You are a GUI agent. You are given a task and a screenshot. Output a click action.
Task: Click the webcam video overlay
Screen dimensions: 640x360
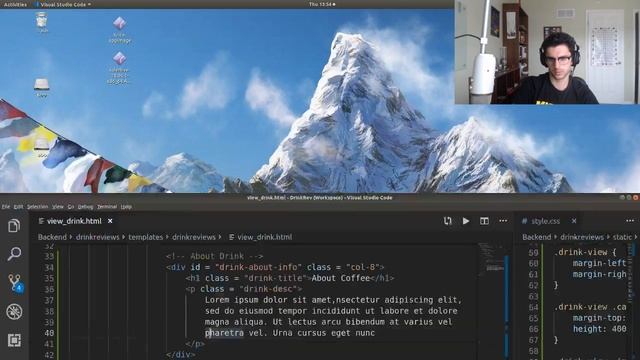[x=547, y=52]
